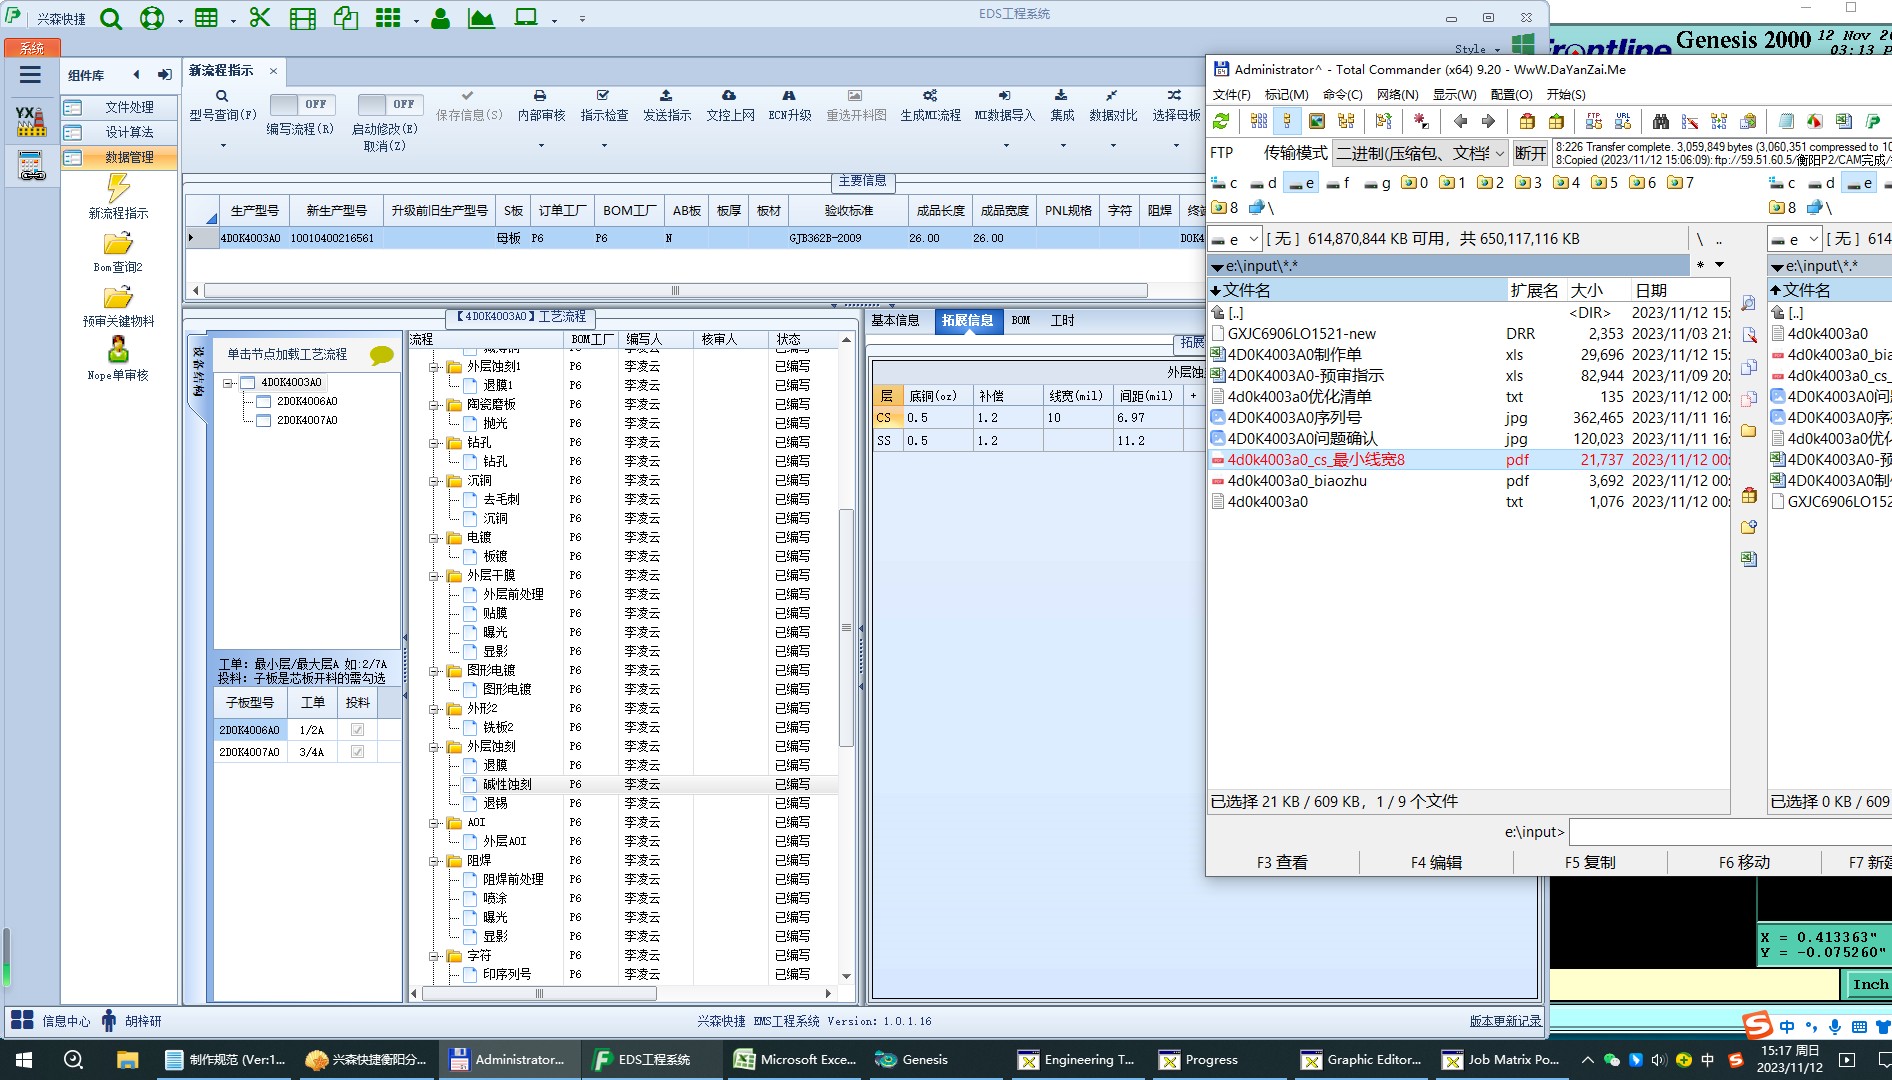The image size is (1892, 1080).
Task: Refresh the Total Commander file panel
Action: [1221, 121]
